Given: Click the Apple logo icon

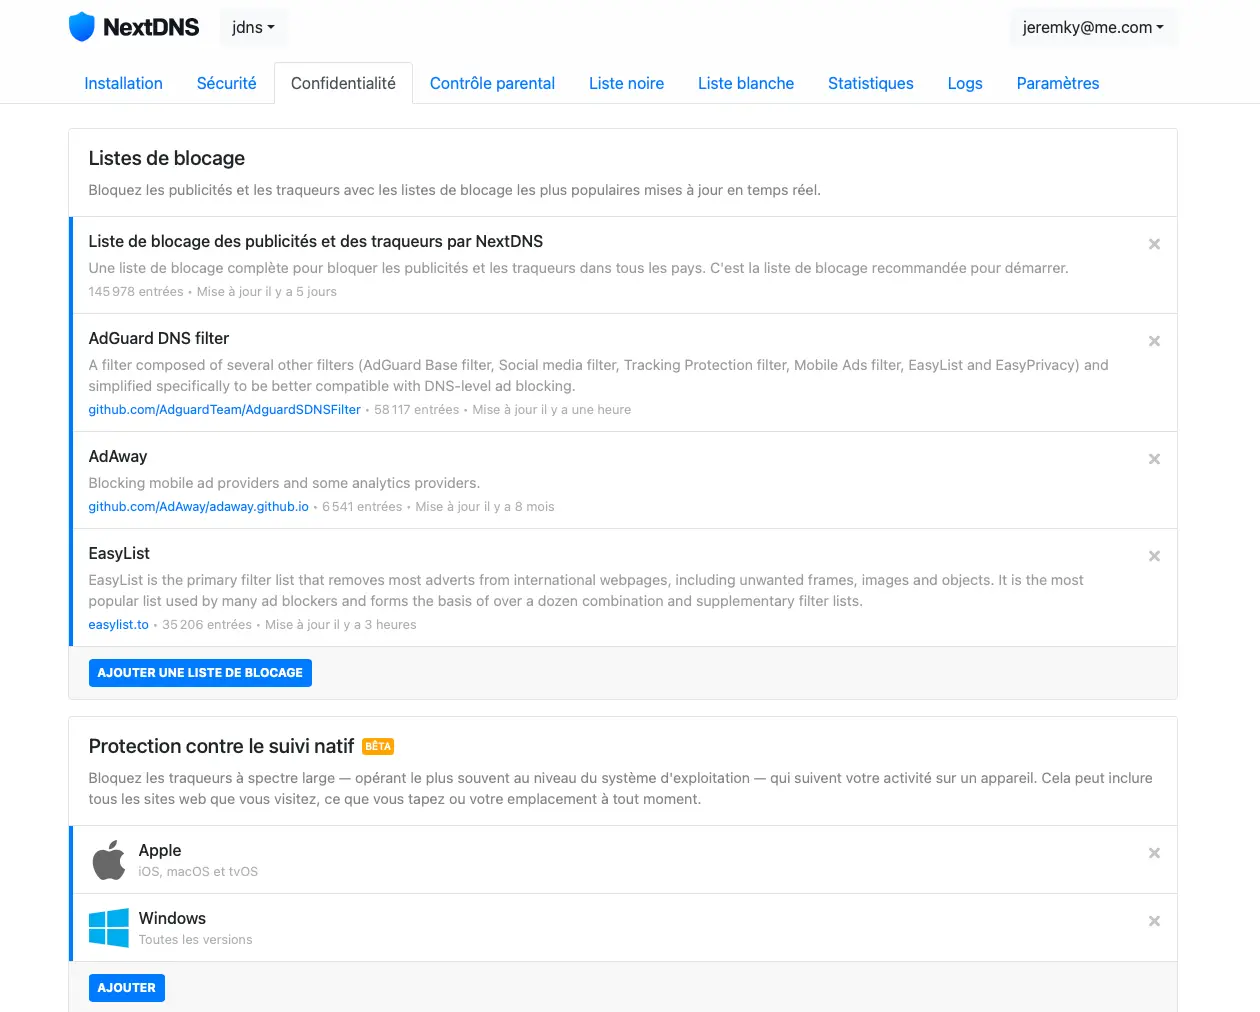Looking at the screenshot, I should 108,860.
